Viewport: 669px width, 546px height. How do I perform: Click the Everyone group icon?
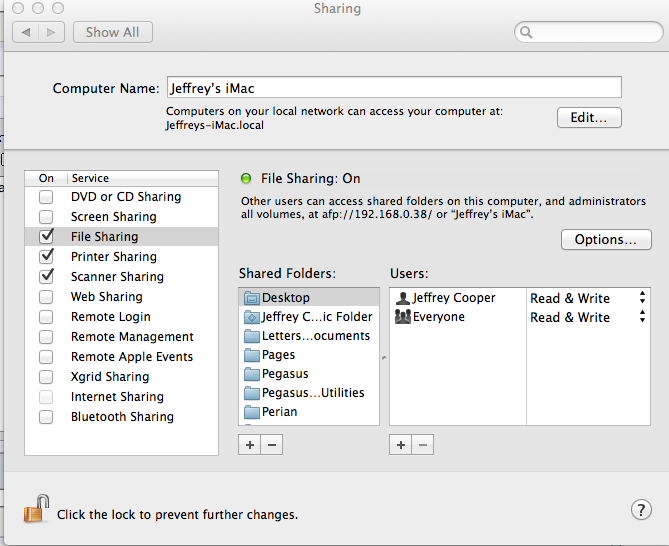click(402, 317)
